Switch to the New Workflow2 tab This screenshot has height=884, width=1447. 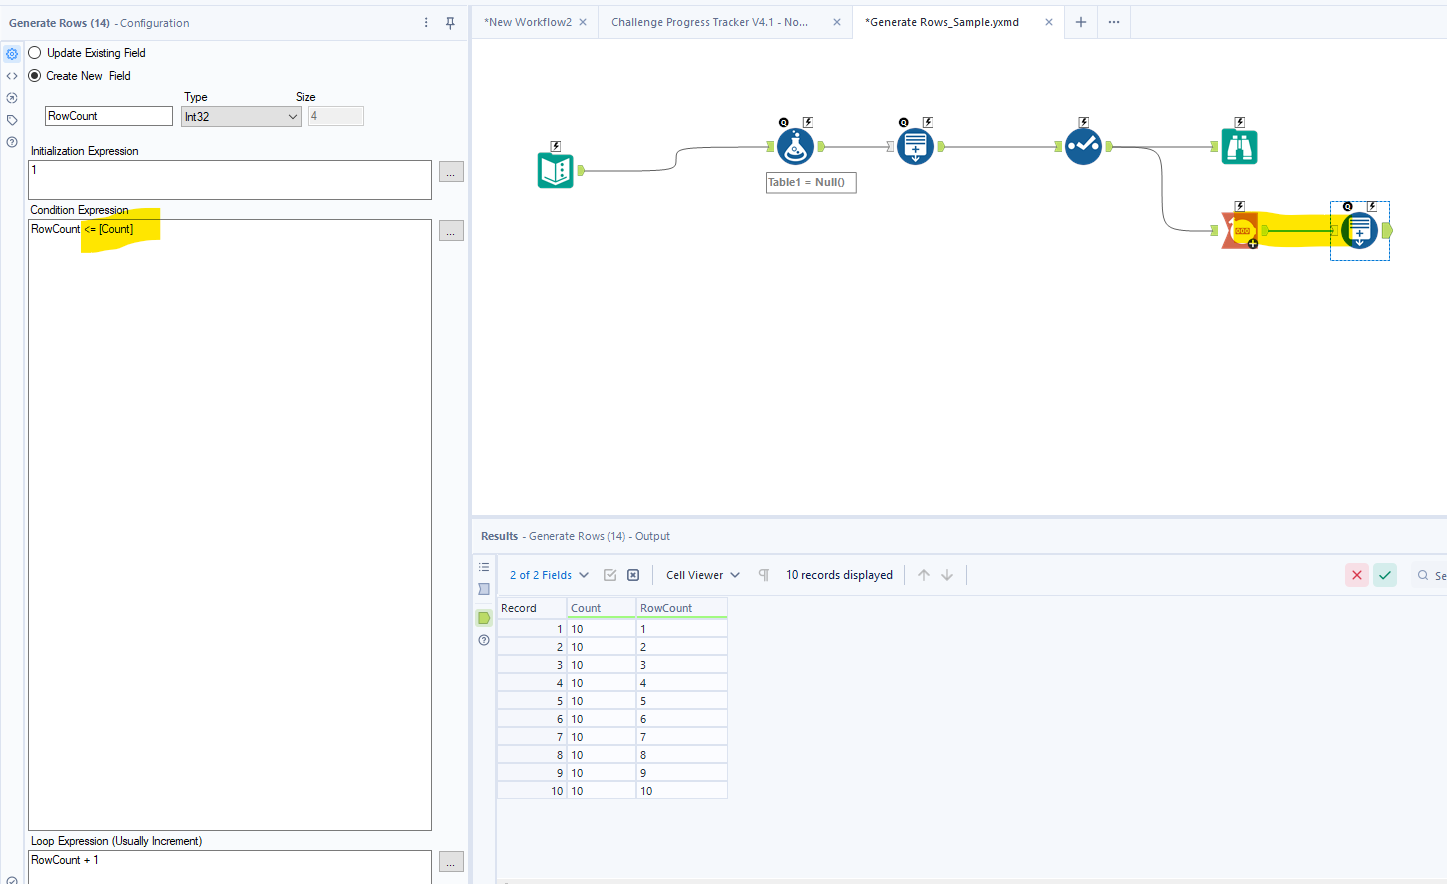[x=527, y=21]
